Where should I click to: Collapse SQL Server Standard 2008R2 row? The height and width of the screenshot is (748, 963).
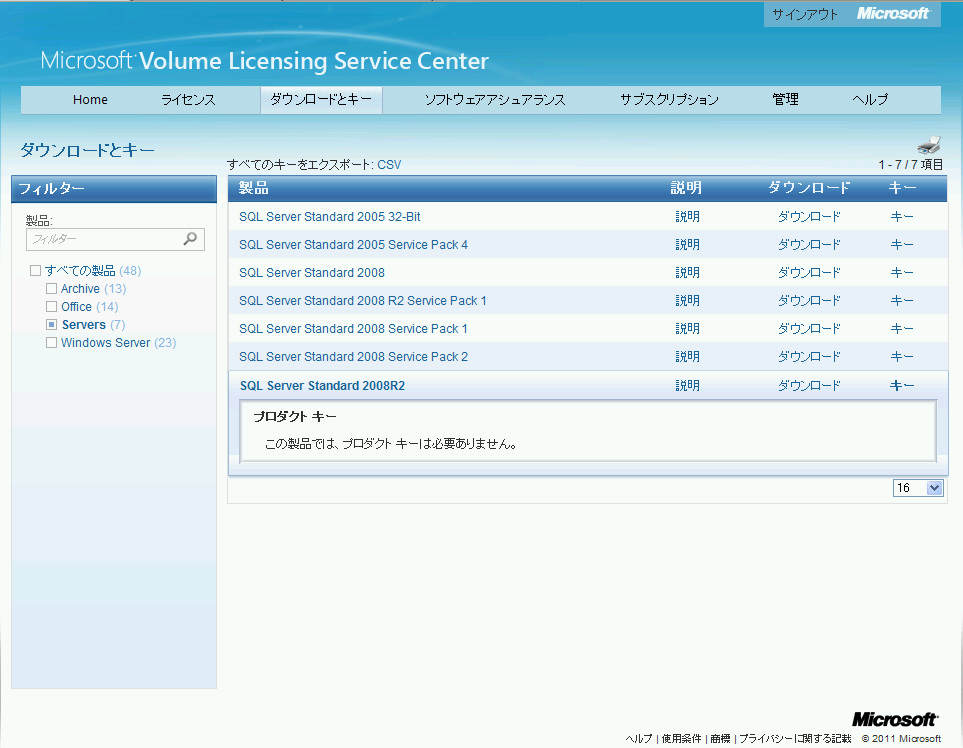click(x=322, y=386)
